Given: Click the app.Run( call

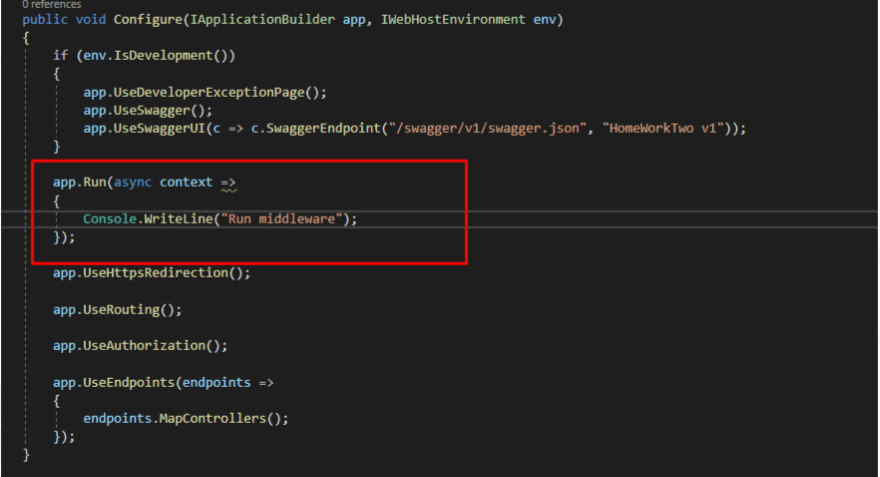Looking at the screenshot, I should coord(82,182).
